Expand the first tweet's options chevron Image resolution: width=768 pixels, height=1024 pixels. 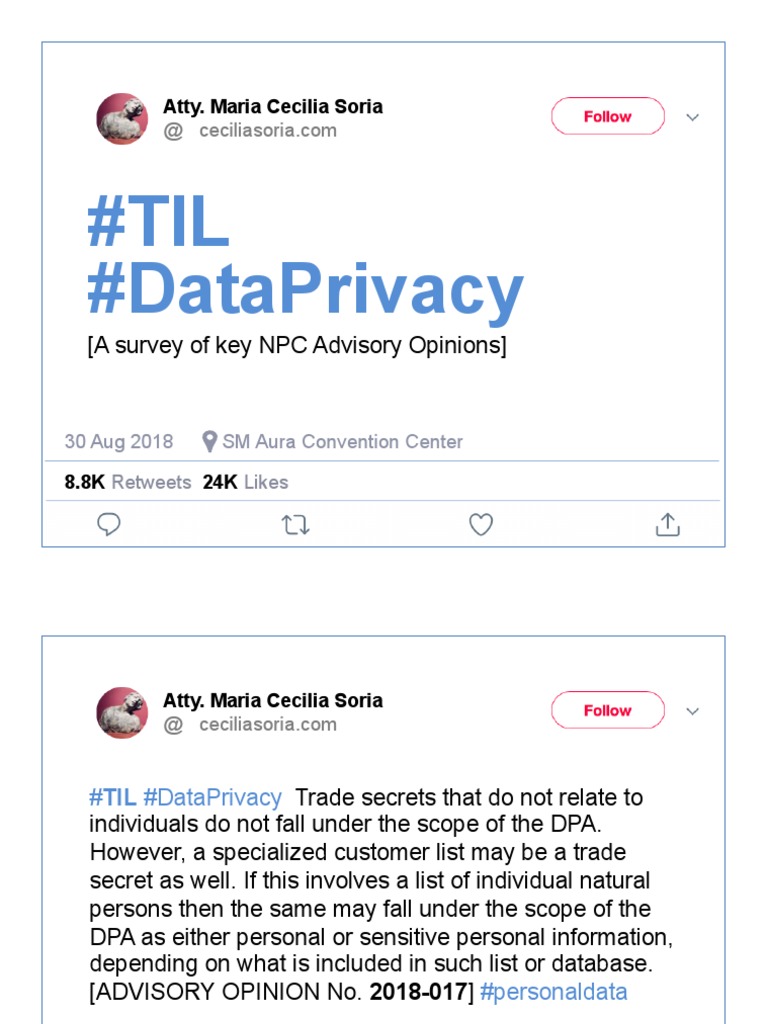pos(692,117)
